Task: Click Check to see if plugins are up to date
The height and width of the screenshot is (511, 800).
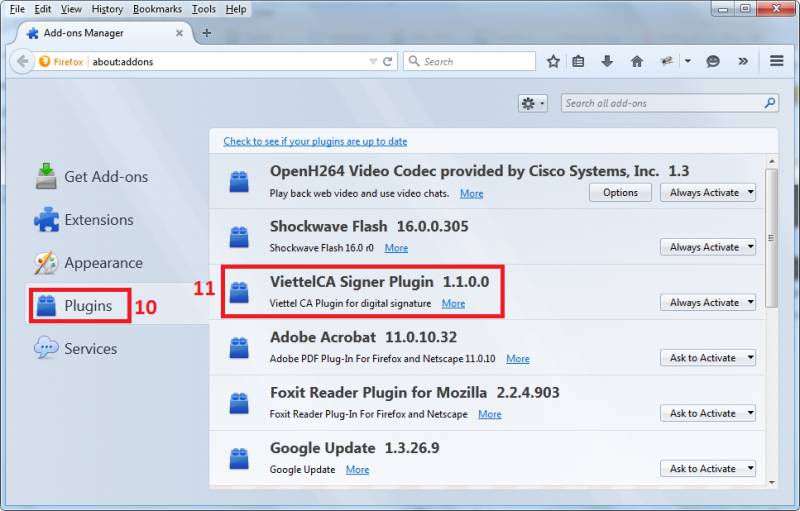Action: pos(315,141)
